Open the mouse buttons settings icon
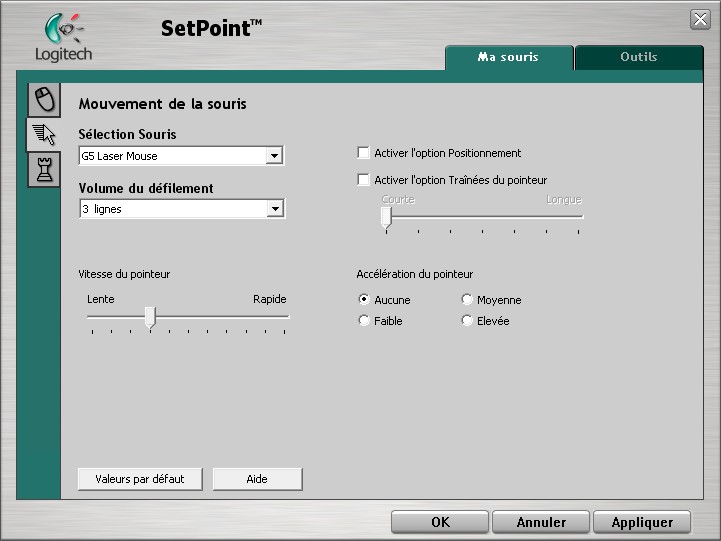Screen dimensions: 721x541 (45, 100)
